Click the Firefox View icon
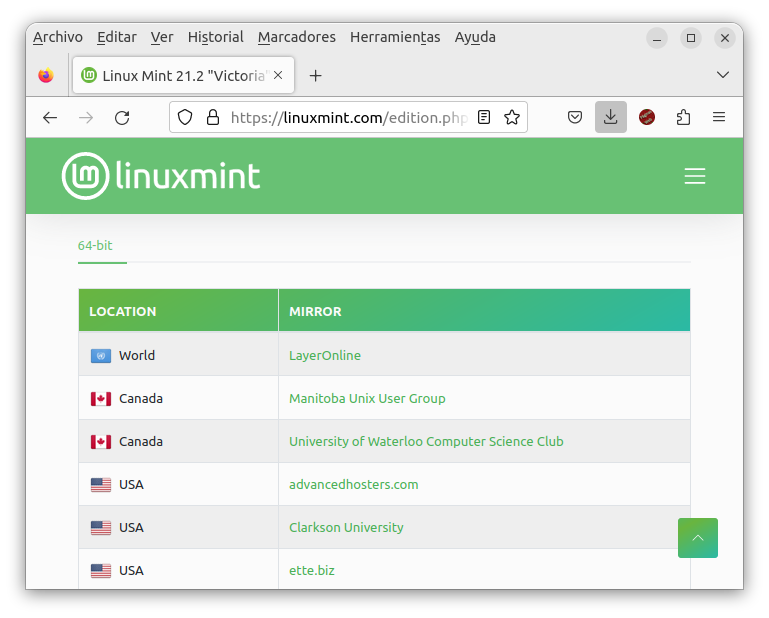The height and width of the screenshot is (618, 769). tap(46, 76)
